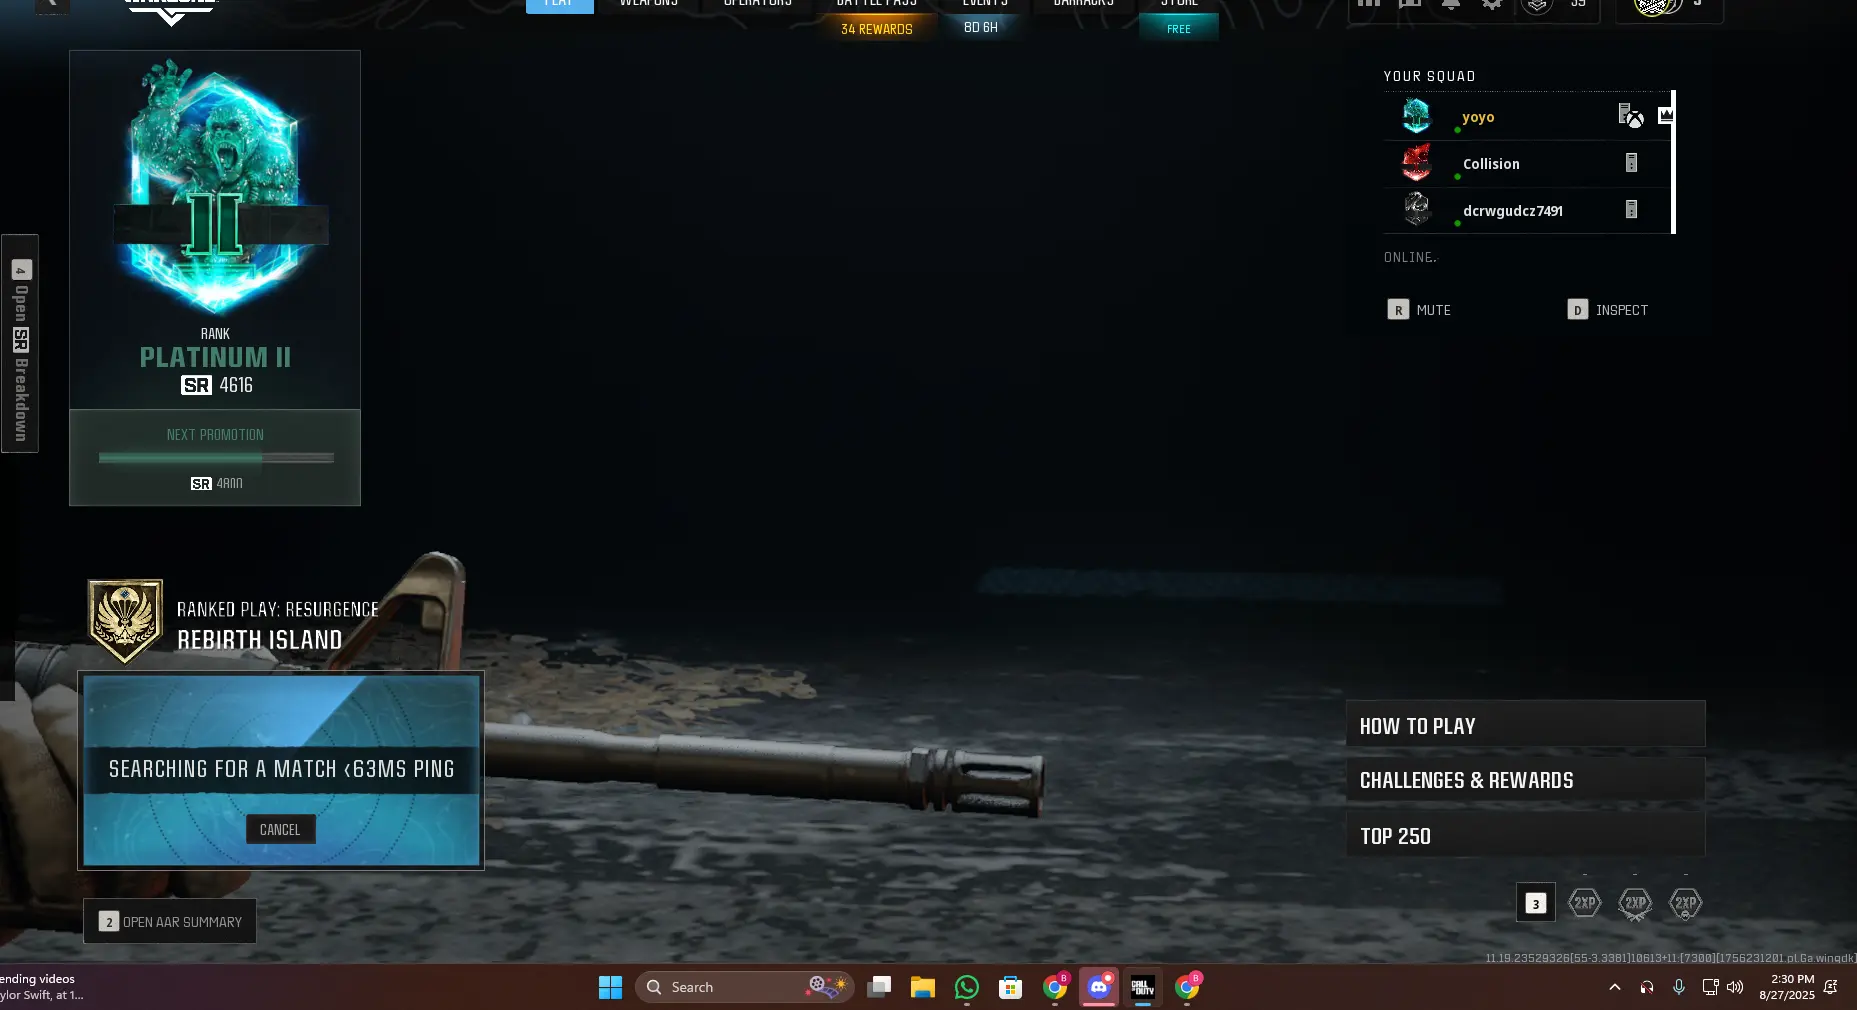Open Challenges & Rewards
Image resolution: width=1857 pixels, height=1010 pixels.
pos(1525,780)
